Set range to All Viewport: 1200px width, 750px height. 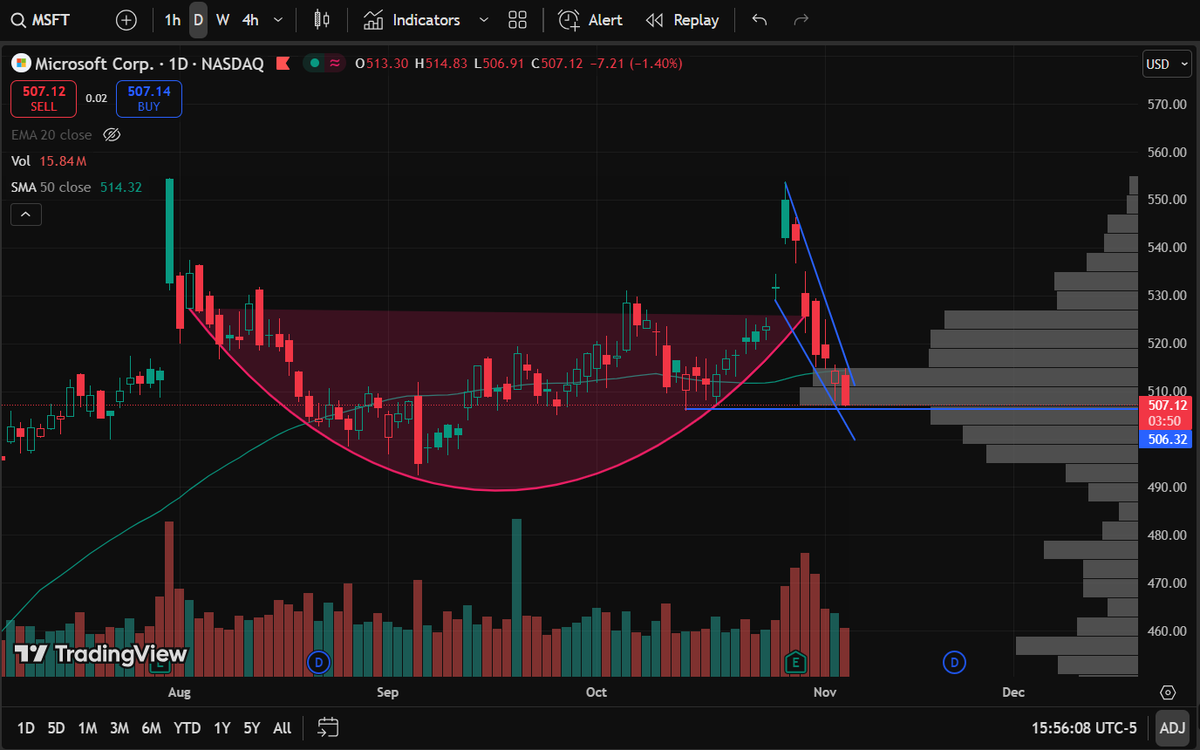coord(282,728)
